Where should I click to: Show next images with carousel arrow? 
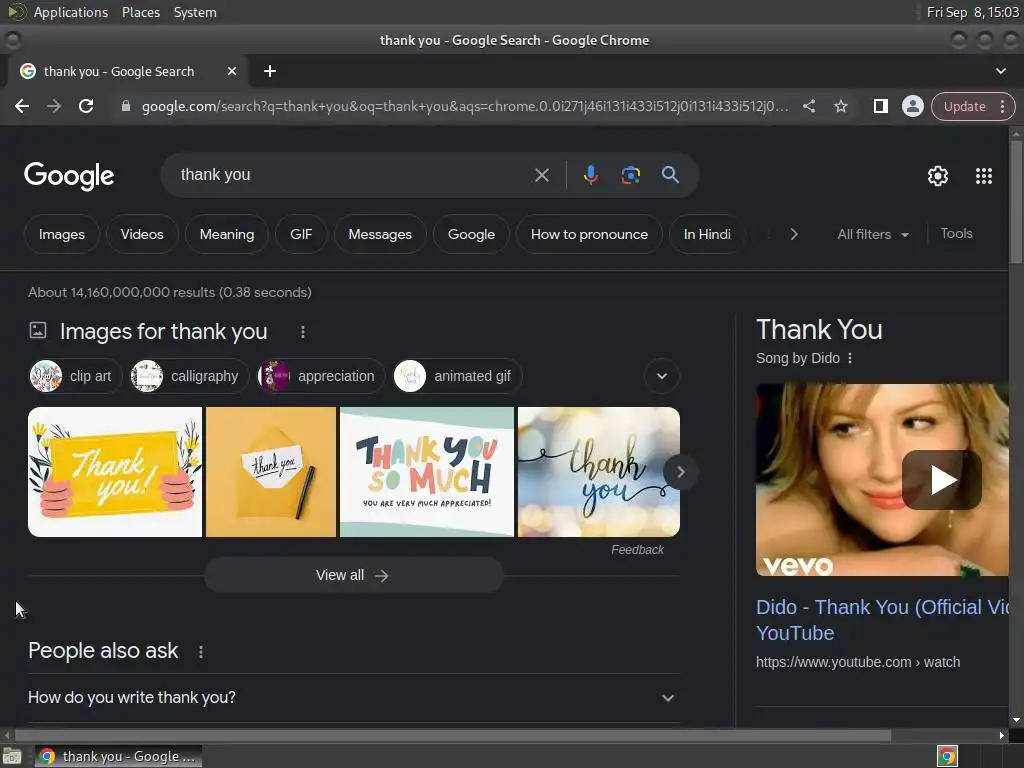[680, 472]
